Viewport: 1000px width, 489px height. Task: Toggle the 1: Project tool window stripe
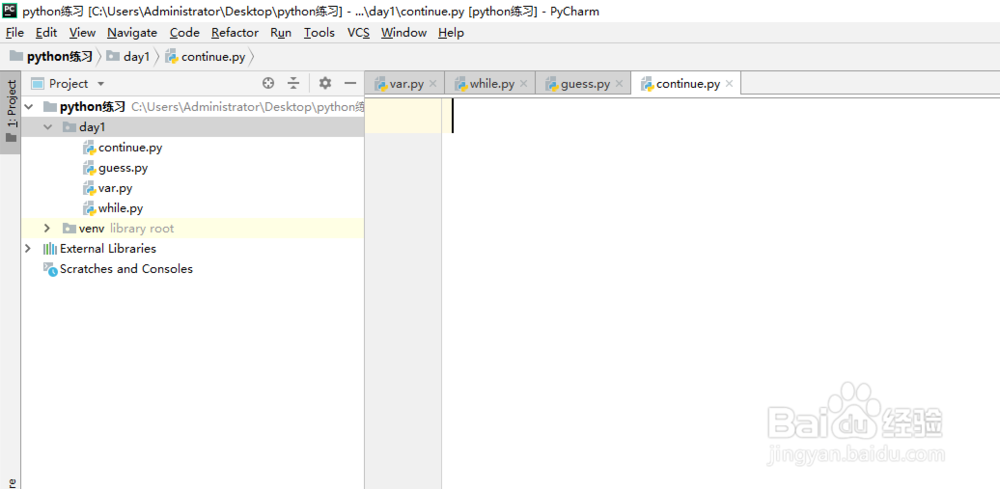click(11, 112)
